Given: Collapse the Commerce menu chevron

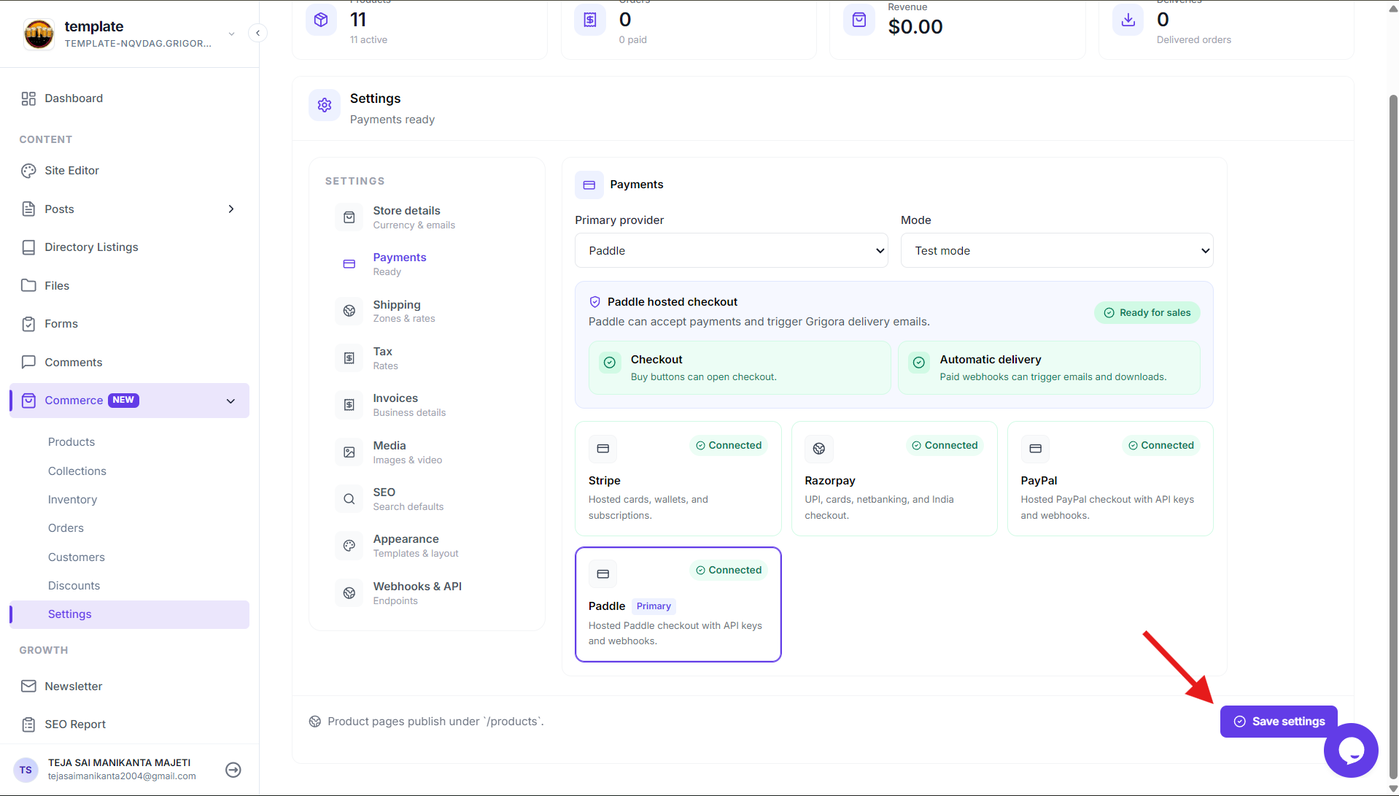Looking at the screenshot, I should tap(231, 401).
